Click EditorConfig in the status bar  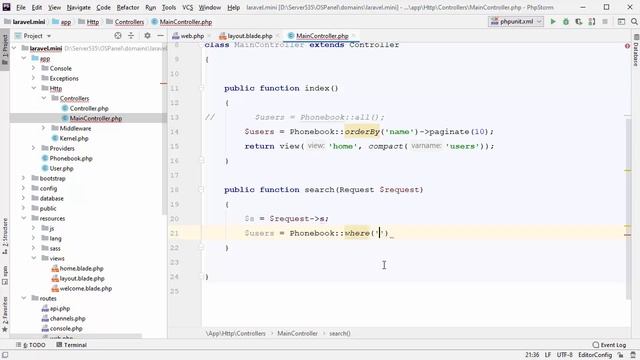(595, 355)
